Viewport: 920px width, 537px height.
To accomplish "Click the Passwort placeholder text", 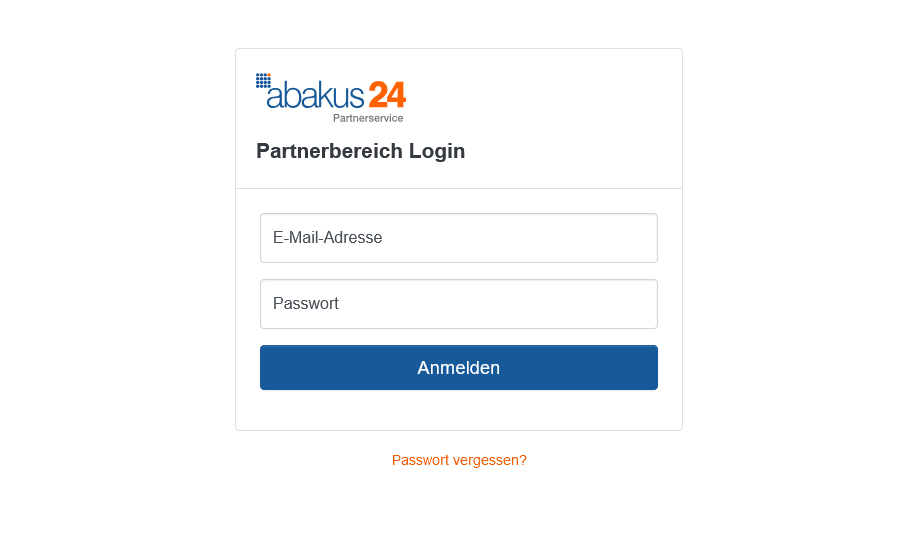I will tap(306, 303).
